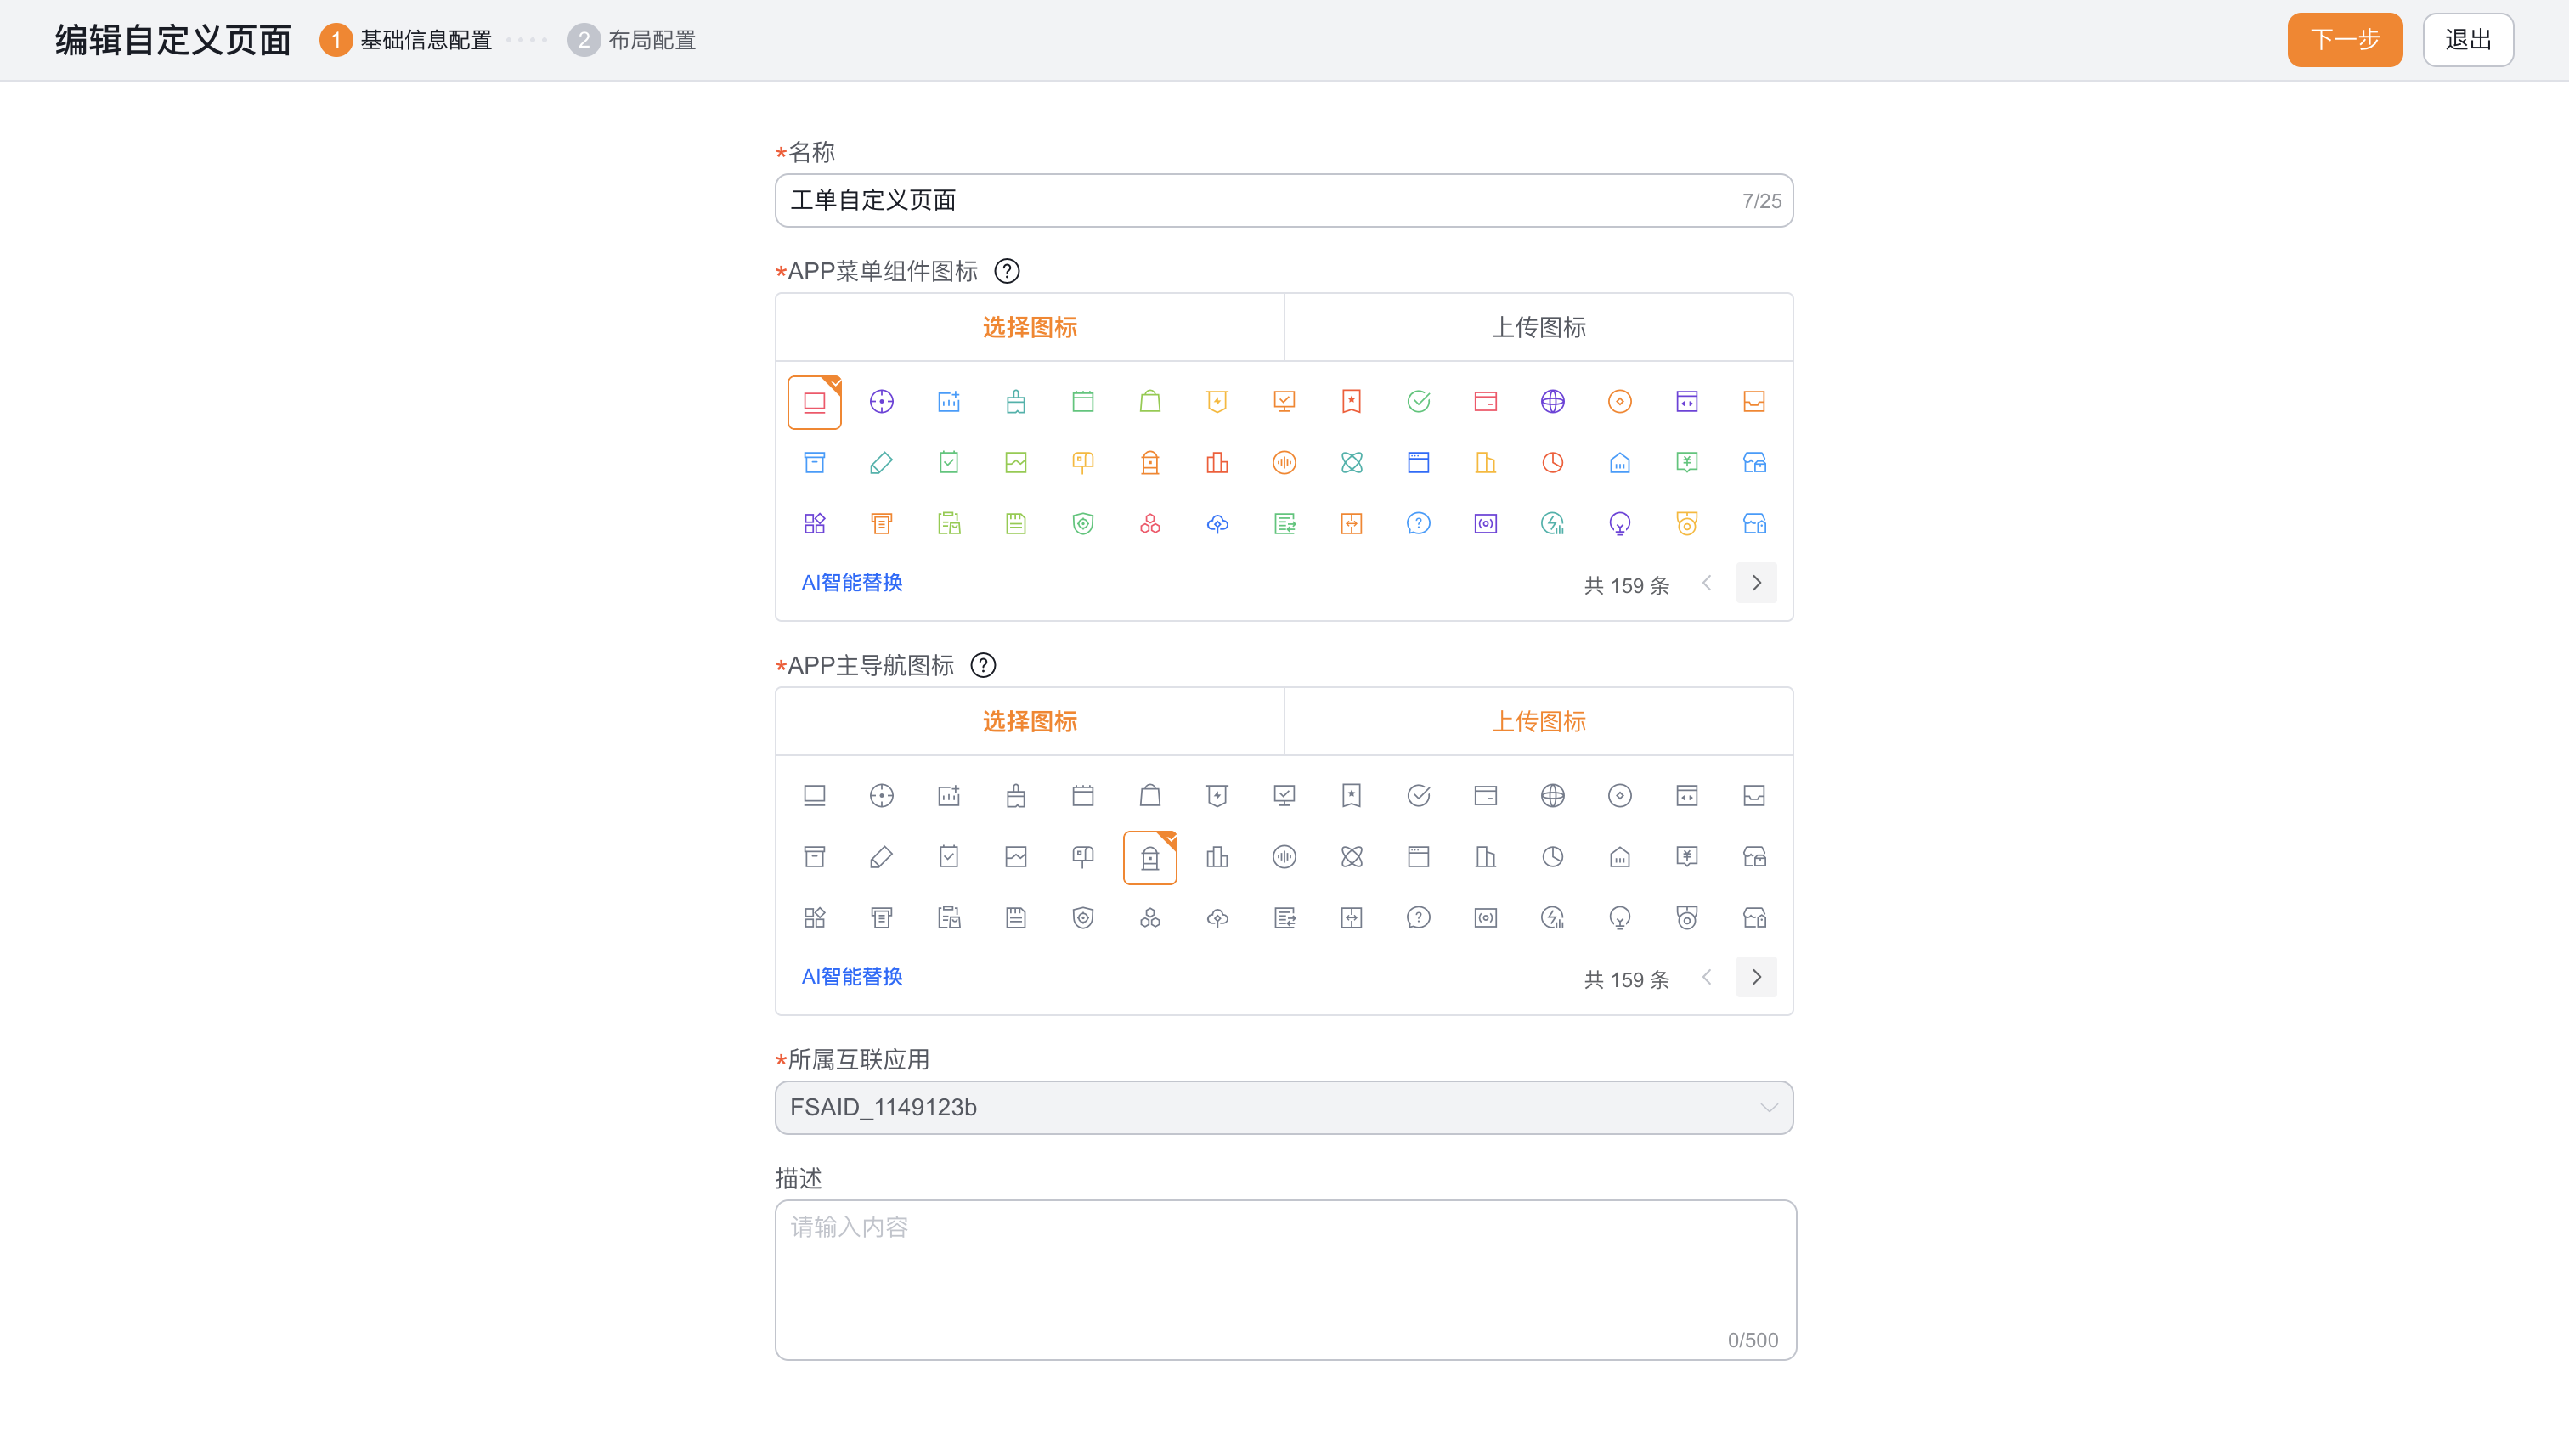2569x1456 pixels.
Task: Open help tooltip beside APP主导航图标 label
Action: click(983, 665)
